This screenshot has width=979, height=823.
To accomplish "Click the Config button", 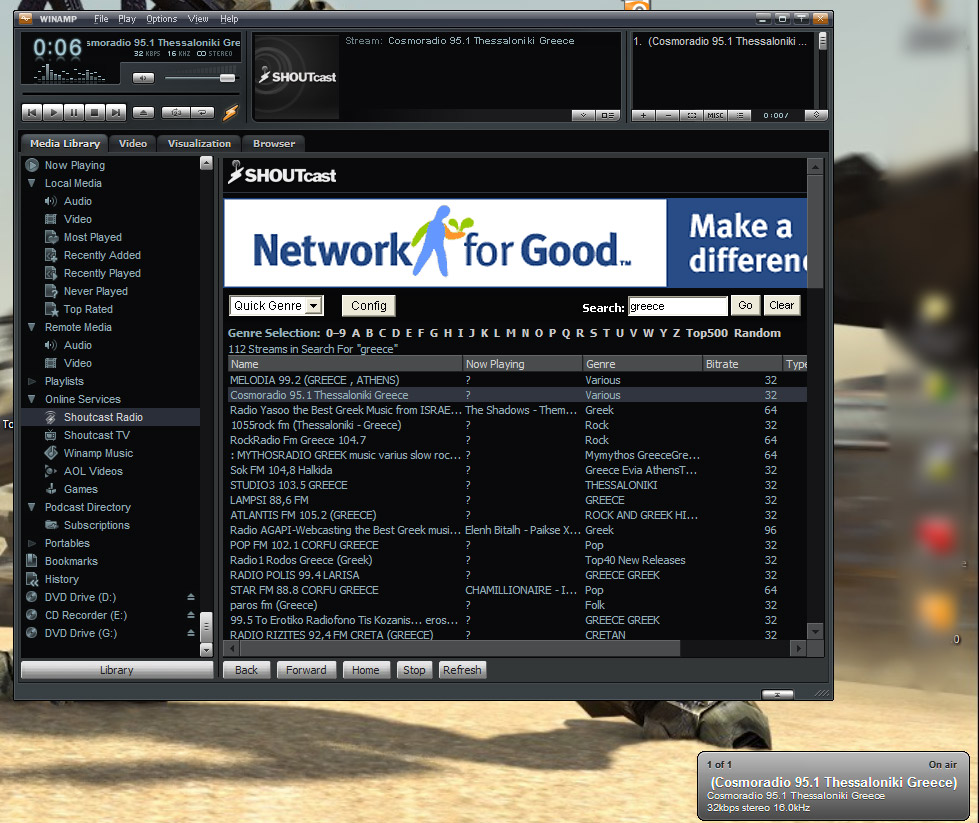I will [368, 305].
